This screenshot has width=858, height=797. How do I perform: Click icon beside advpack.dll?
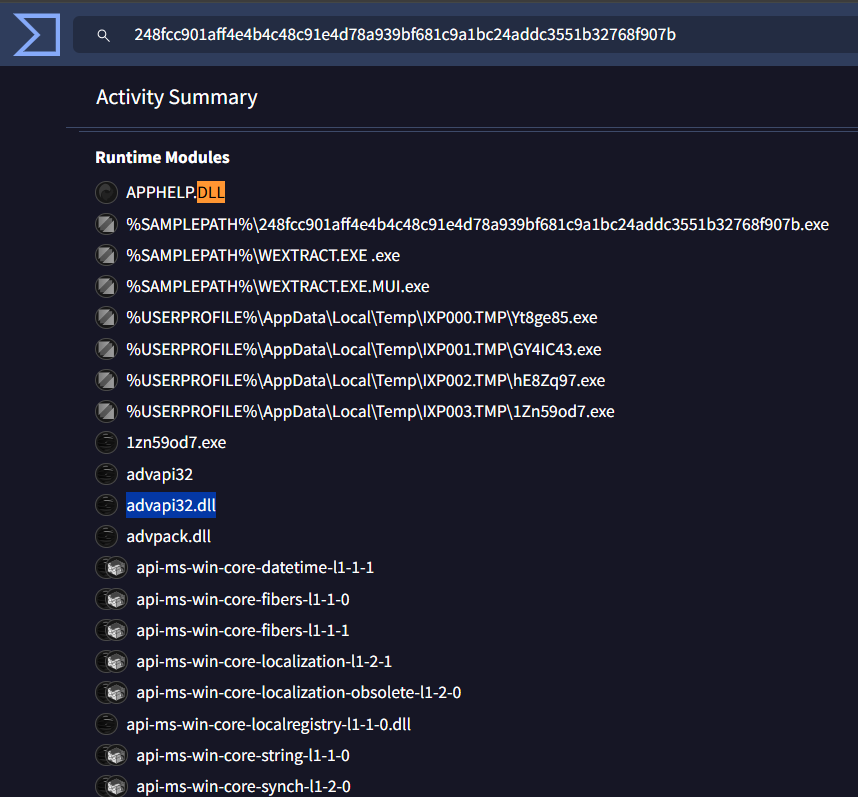coord(107,537)
